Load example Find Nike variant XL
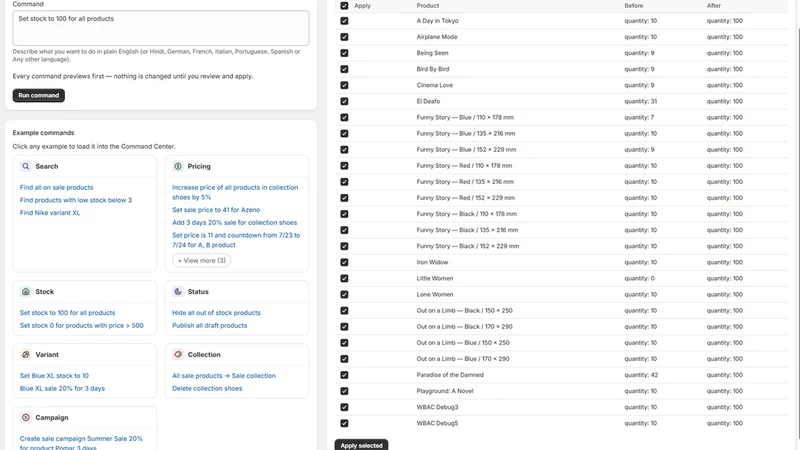Screen dimensions: 800x450 coord(50,213)
